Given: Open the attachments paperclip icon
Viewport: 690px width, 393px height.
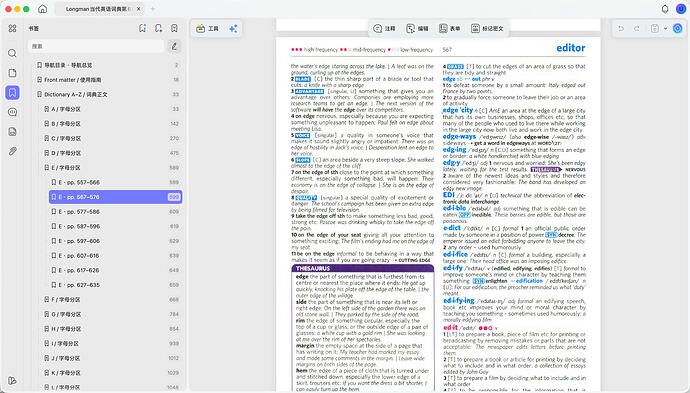Looking at the screenshot, I should (x=12, y=151).
